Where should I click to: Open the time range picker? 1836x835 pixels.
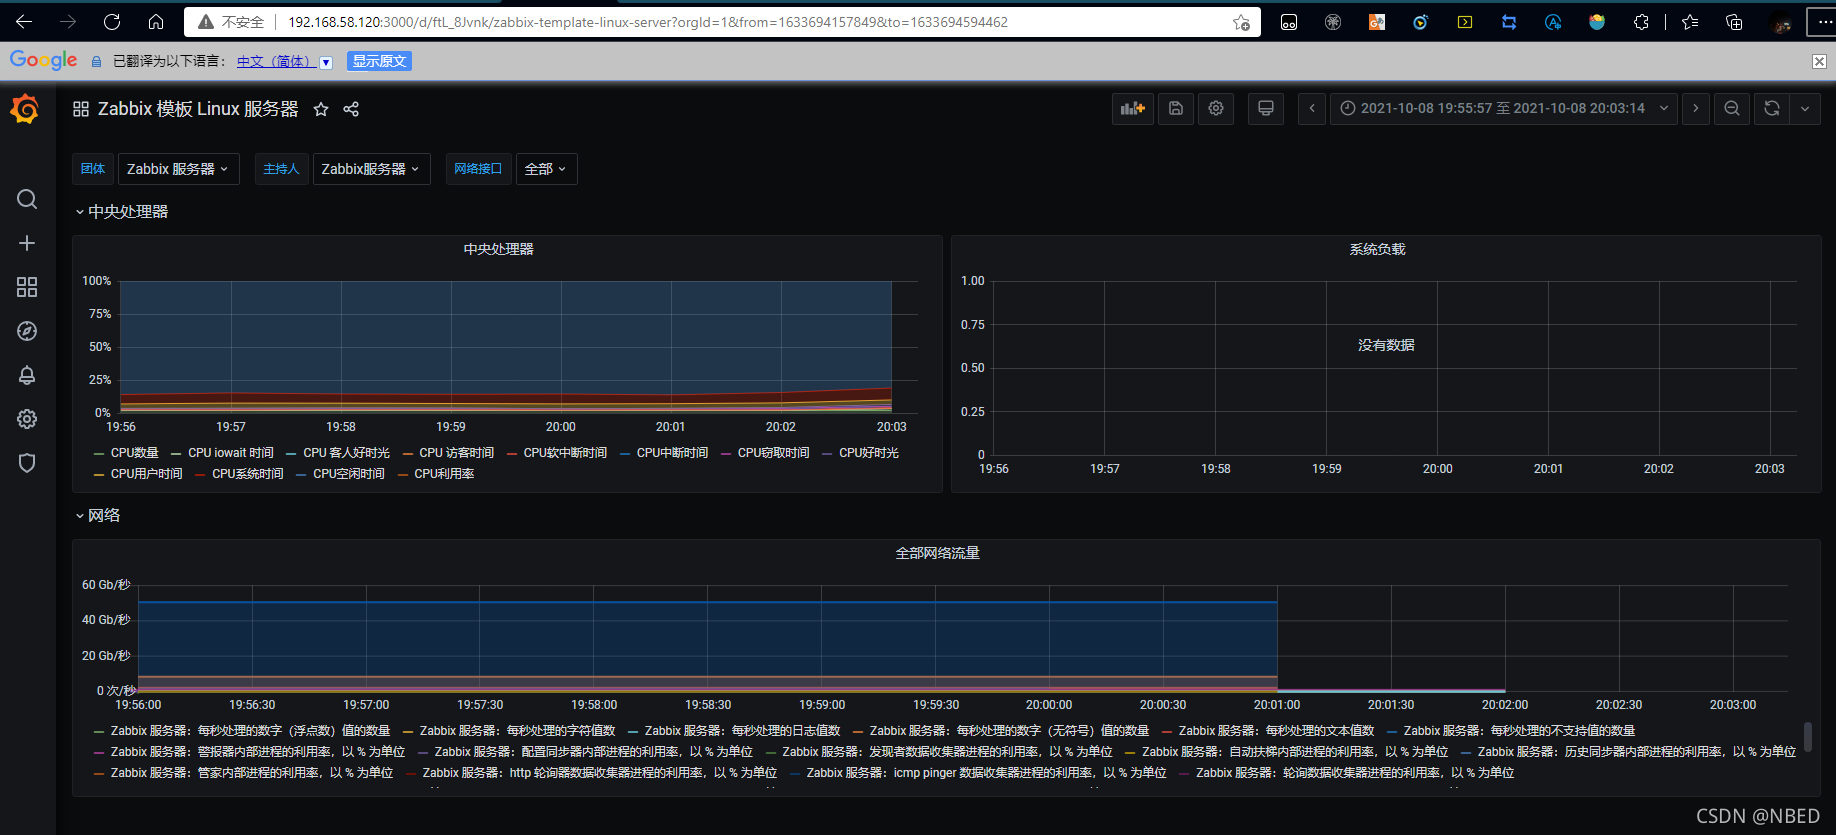click(1503, 108)
